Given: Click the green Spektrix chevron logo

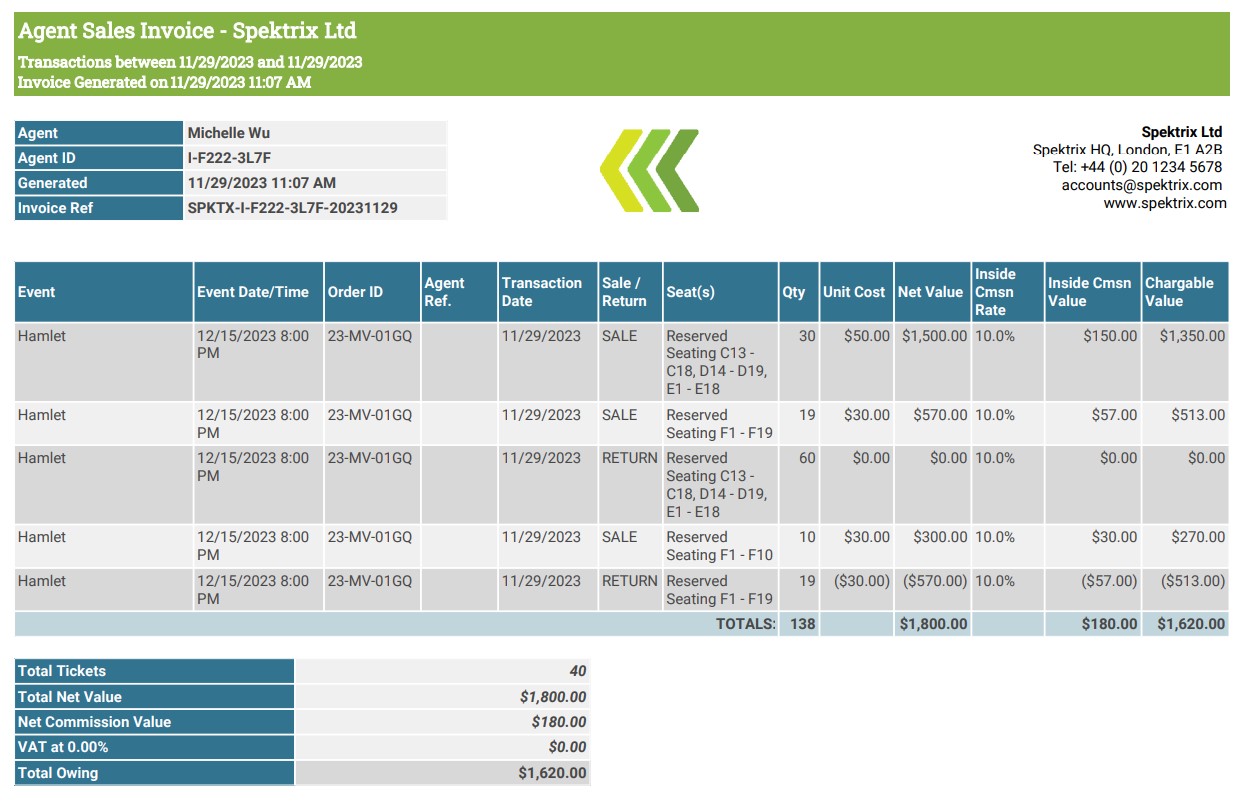Looking at the screenshot, I should click(x=650, y=171).
